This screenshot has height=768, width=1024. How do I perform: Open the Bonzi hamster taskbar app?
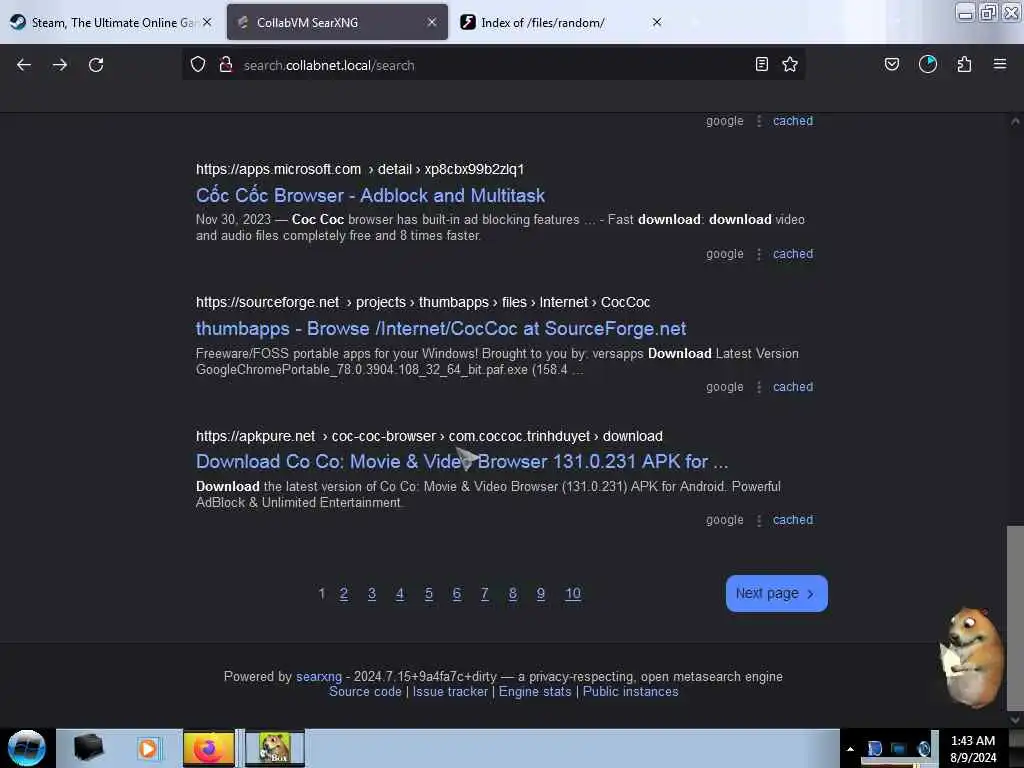point(274,748)
